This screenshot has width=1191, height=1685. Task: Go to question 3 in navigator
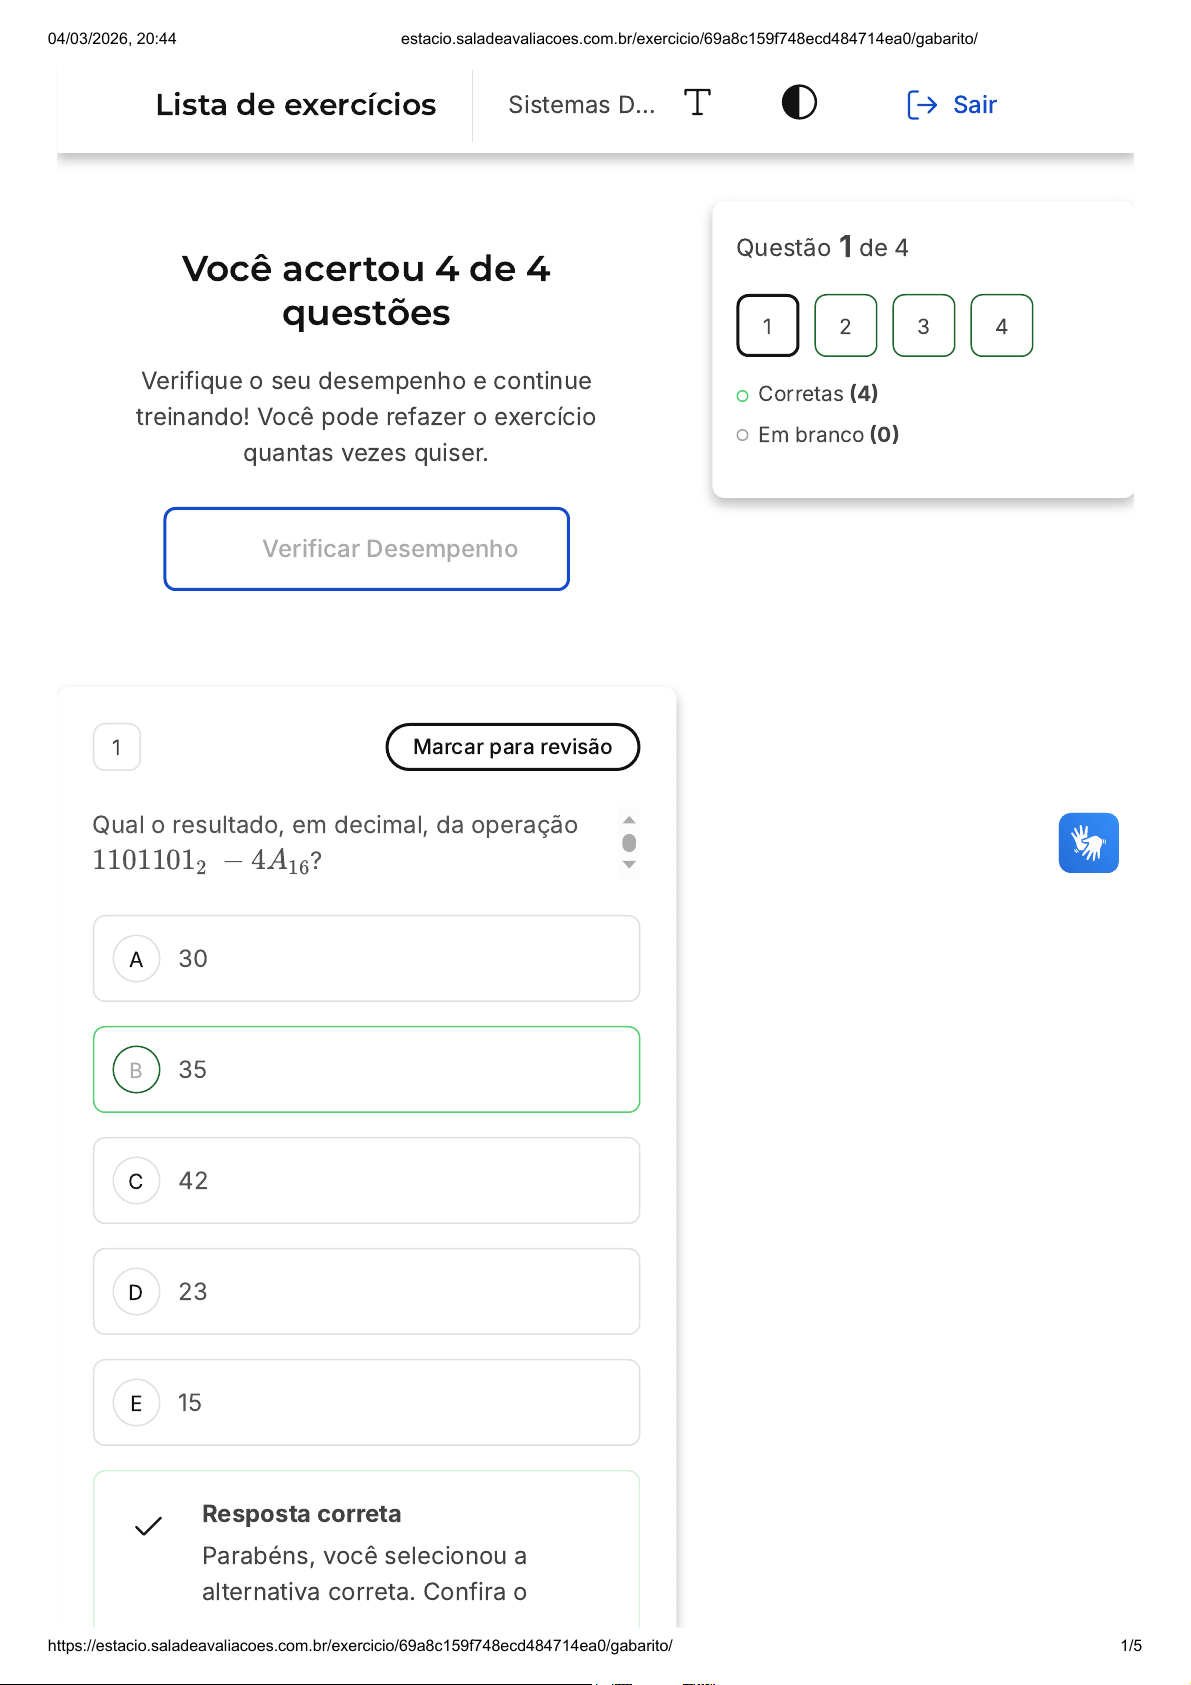[x=923, y=326]
